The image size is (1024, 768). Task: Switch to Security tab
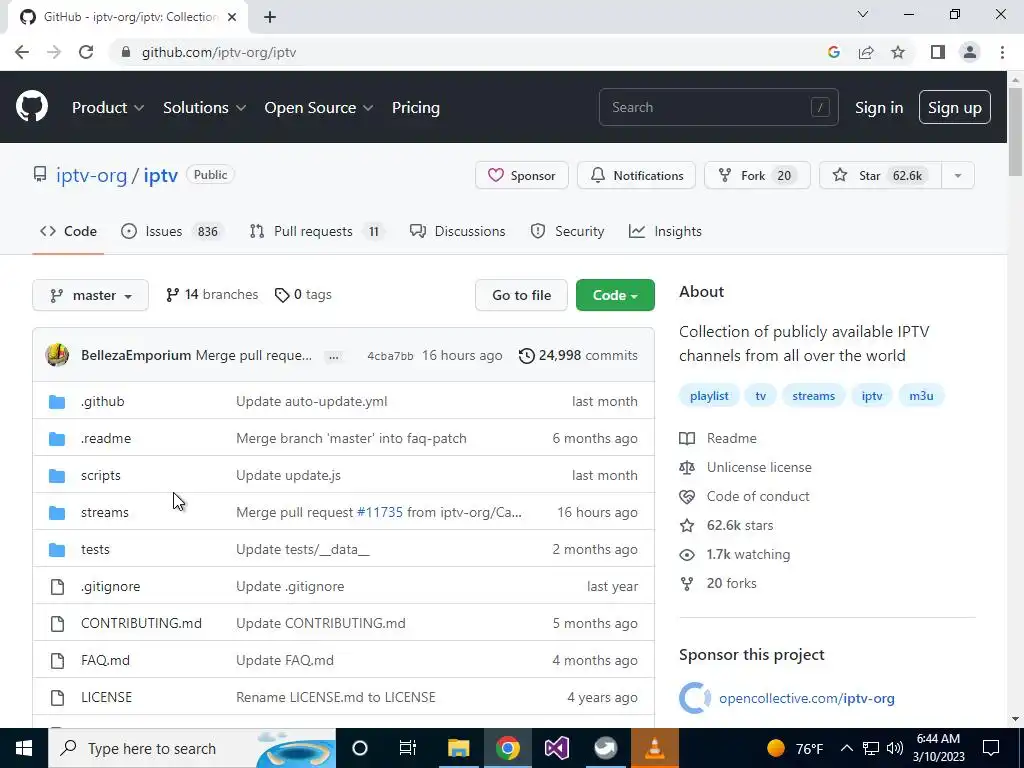pos(567,231)
